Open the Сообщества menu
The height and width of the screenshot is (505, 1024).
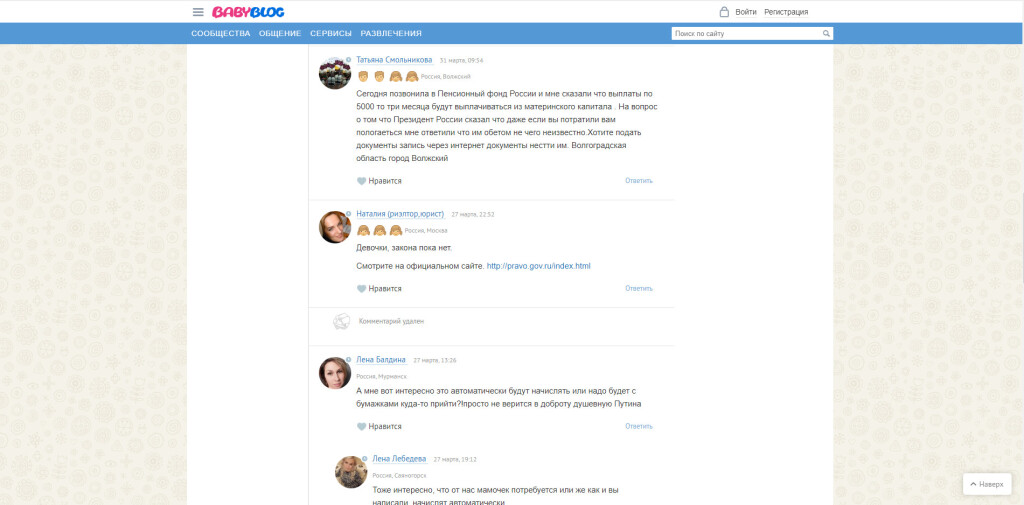tap(220, 34)
